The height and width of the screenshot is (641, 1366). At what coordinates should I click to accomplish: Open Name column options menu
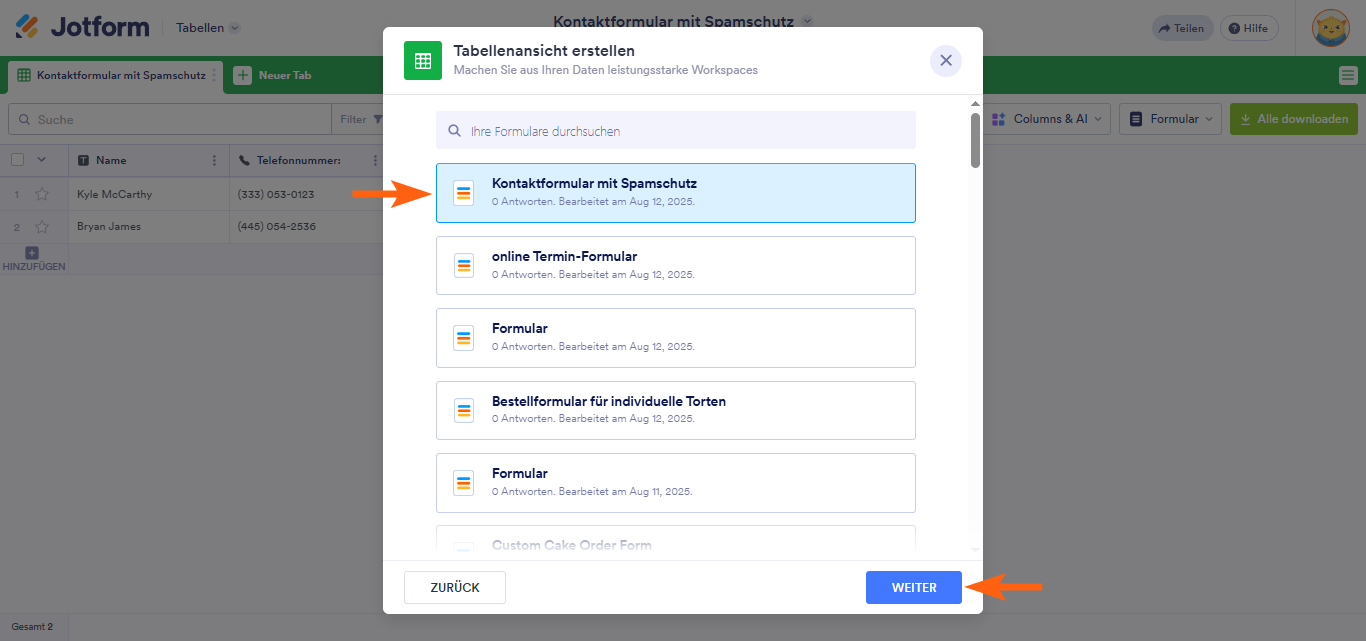tap(214, 160)
